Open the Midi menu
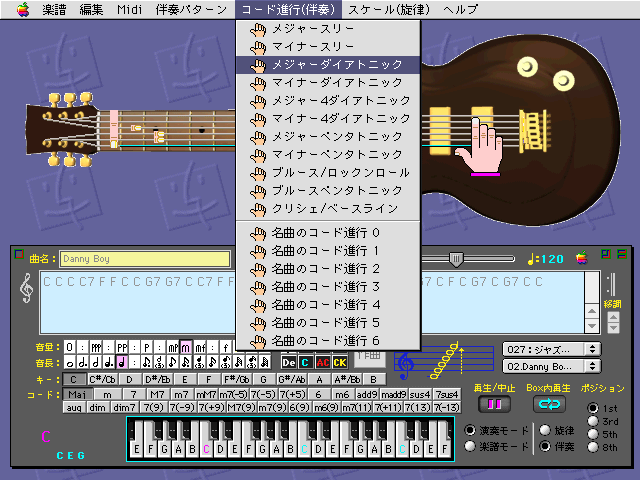640x480 pixels. pos(129,9)
